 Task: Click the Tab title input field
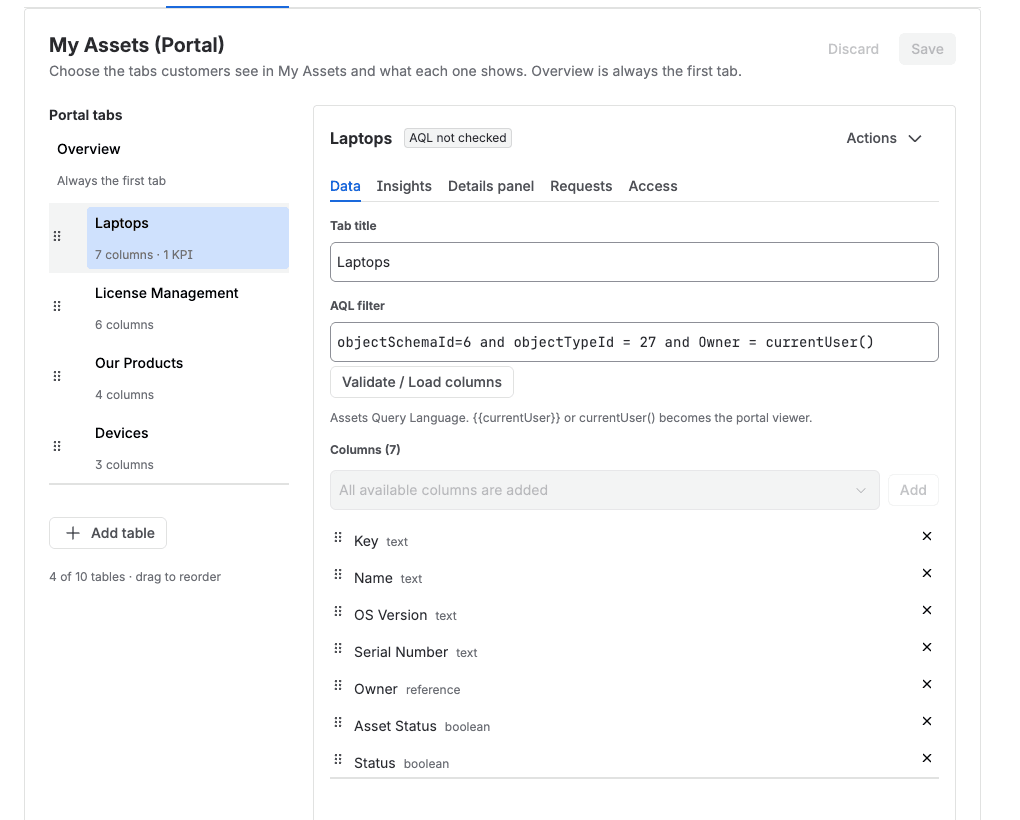tap(634, 262)
